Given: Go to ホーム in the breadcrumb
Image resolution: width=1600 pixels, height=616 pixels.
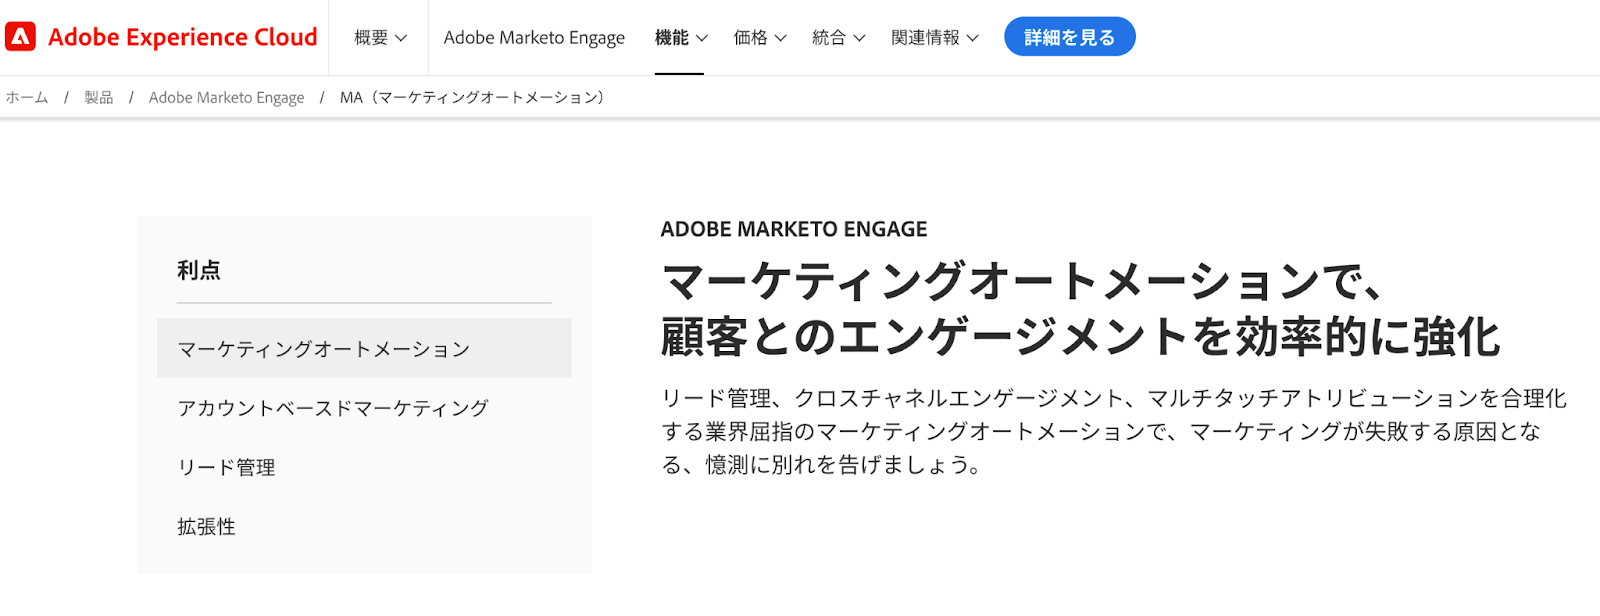Looking at the screenshot, I should click(x=27, y=97).
